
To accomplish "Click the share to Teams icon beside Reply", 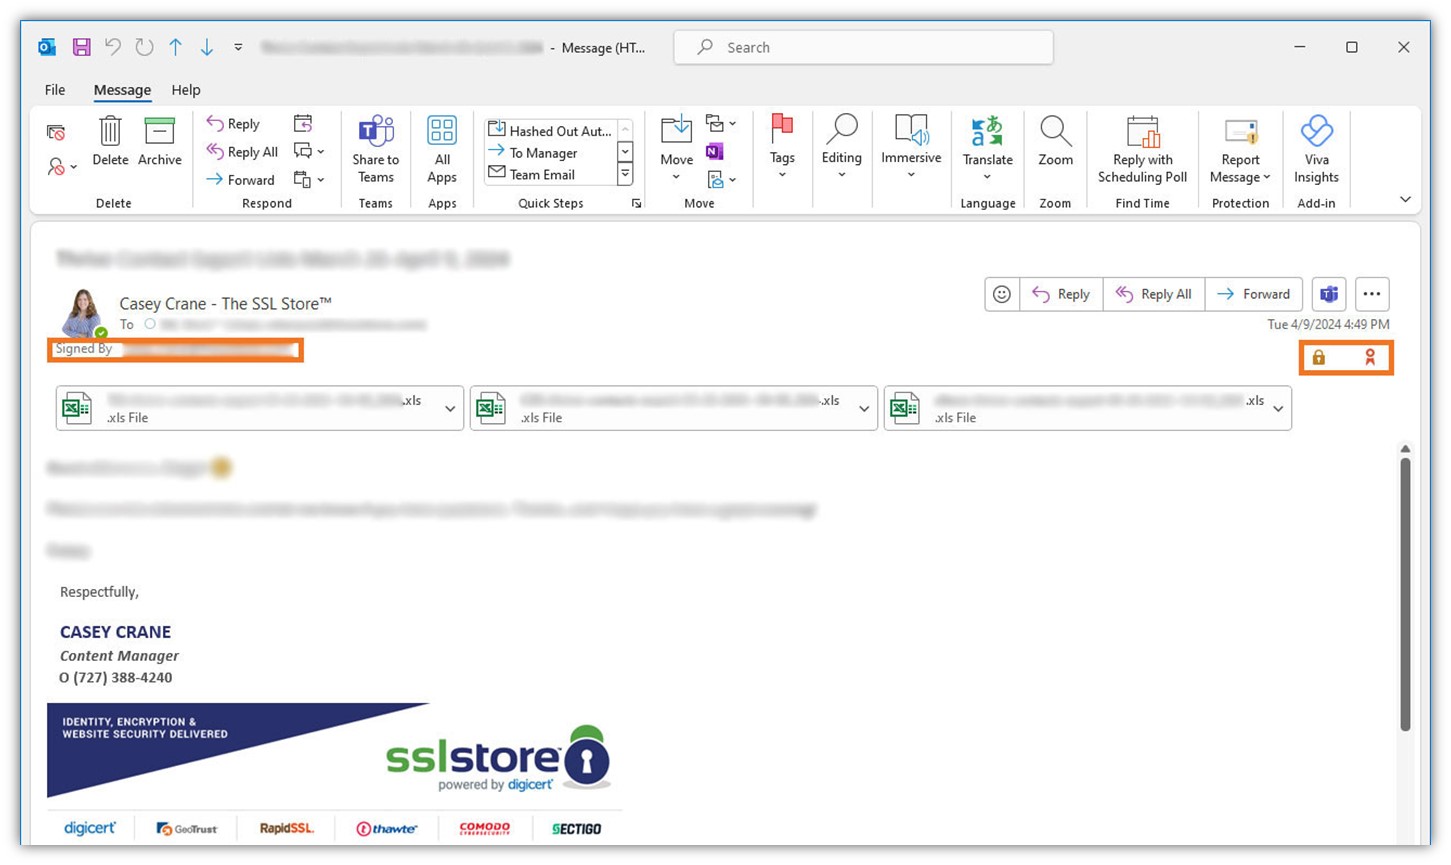I will coord(1328,293).
